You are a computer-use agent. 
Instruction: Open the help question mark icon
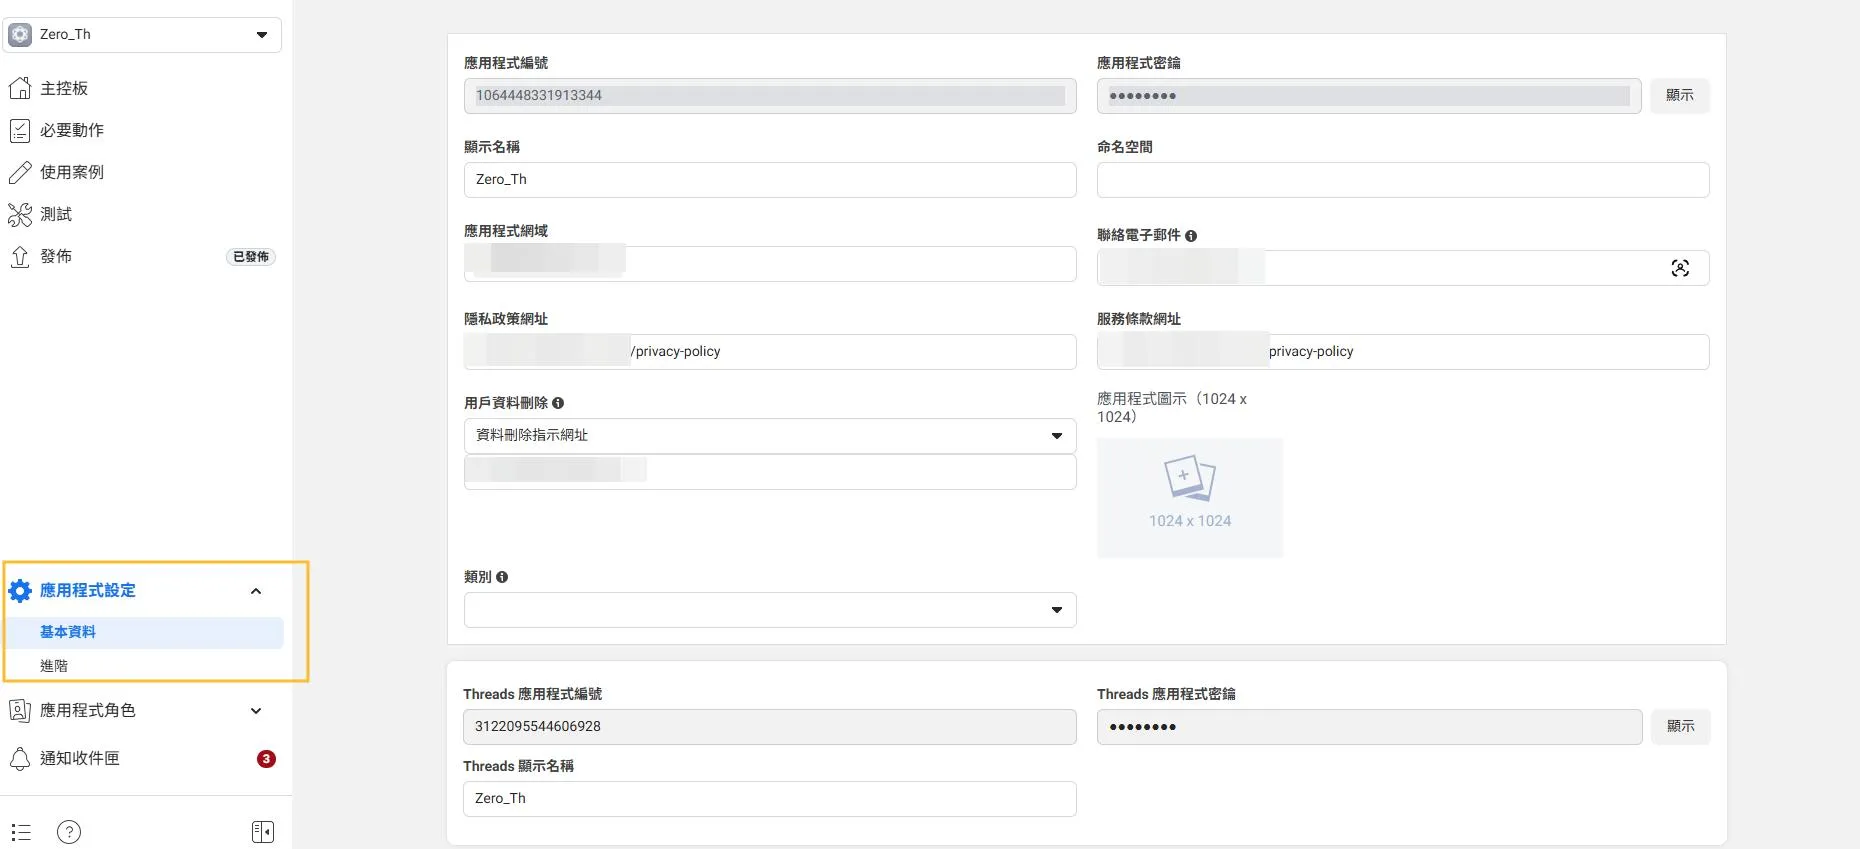tap(69, 832)
